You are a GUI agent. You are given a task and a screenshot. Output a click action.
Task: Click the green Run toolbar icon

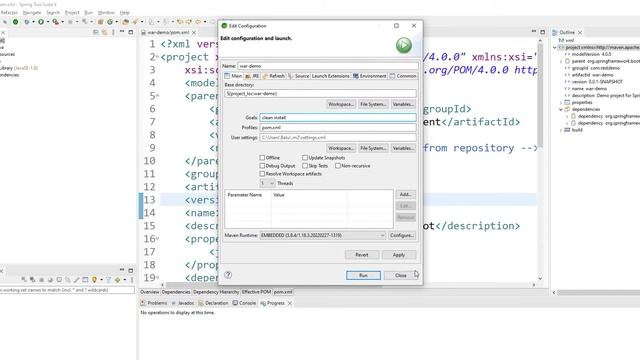click(41, 22)
